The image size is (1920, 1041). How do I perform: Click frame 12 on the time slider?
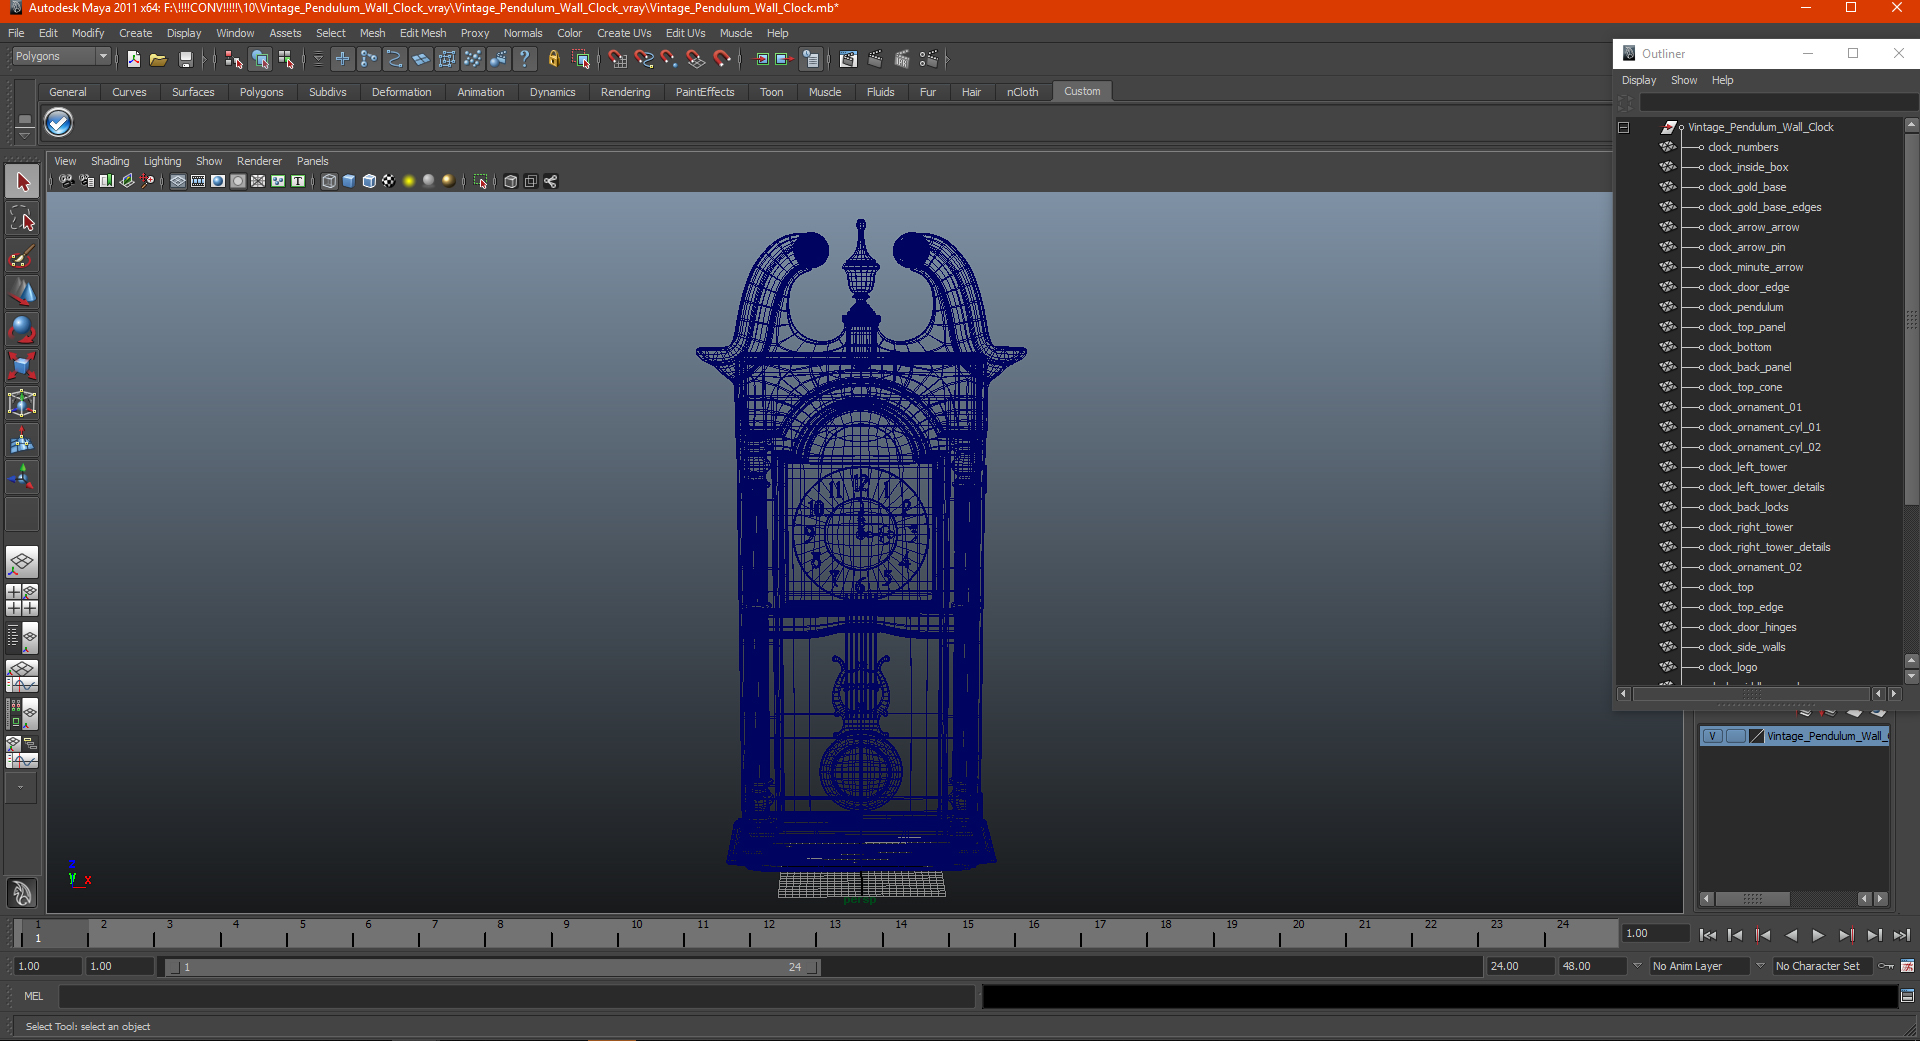769,933
